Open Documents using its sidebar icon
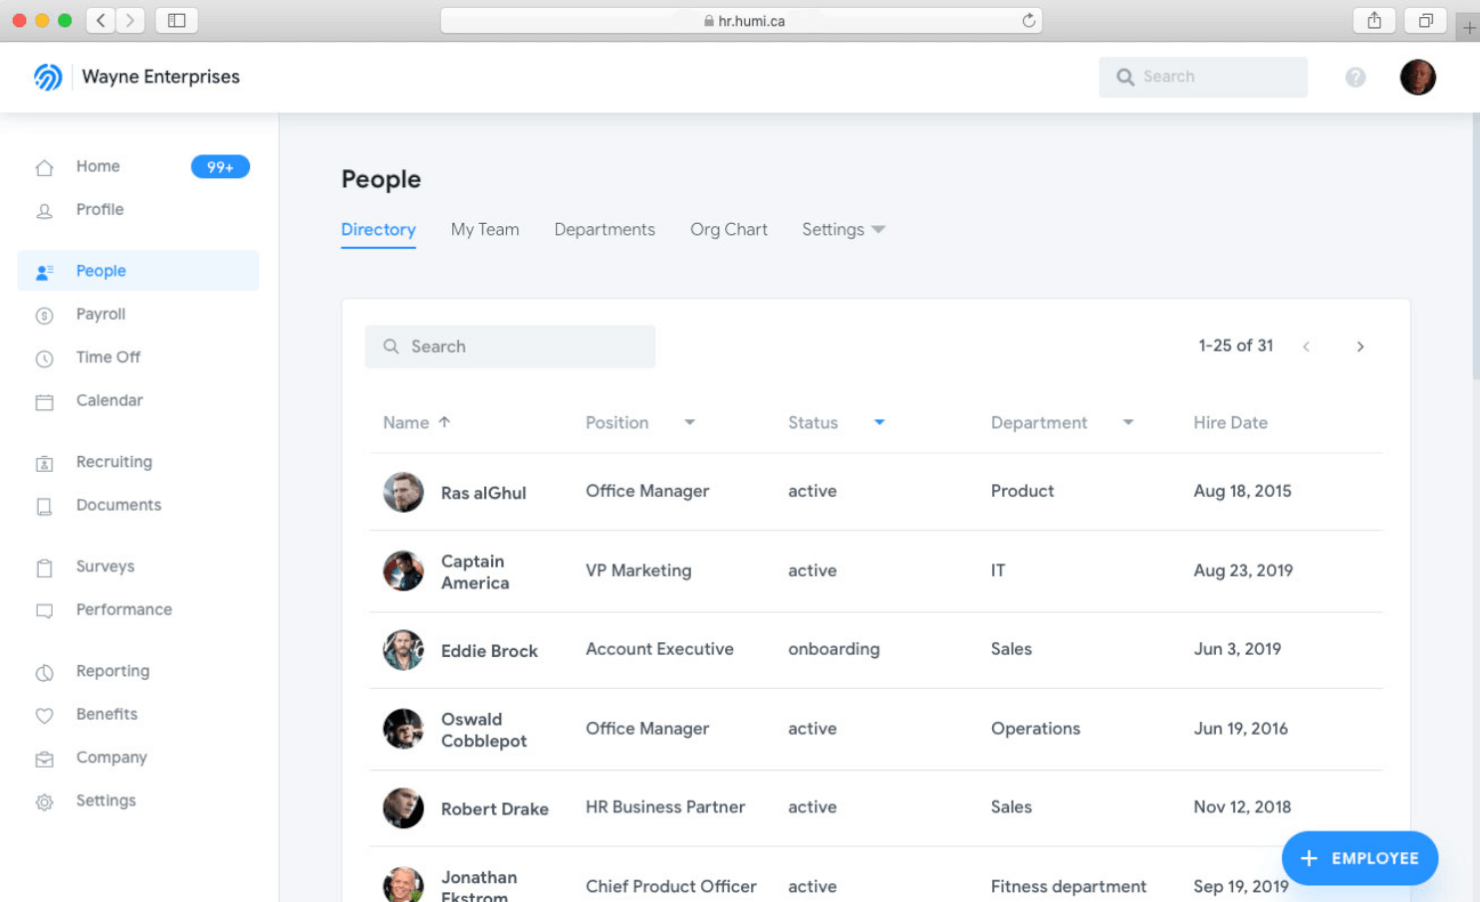 click(44, 505)
